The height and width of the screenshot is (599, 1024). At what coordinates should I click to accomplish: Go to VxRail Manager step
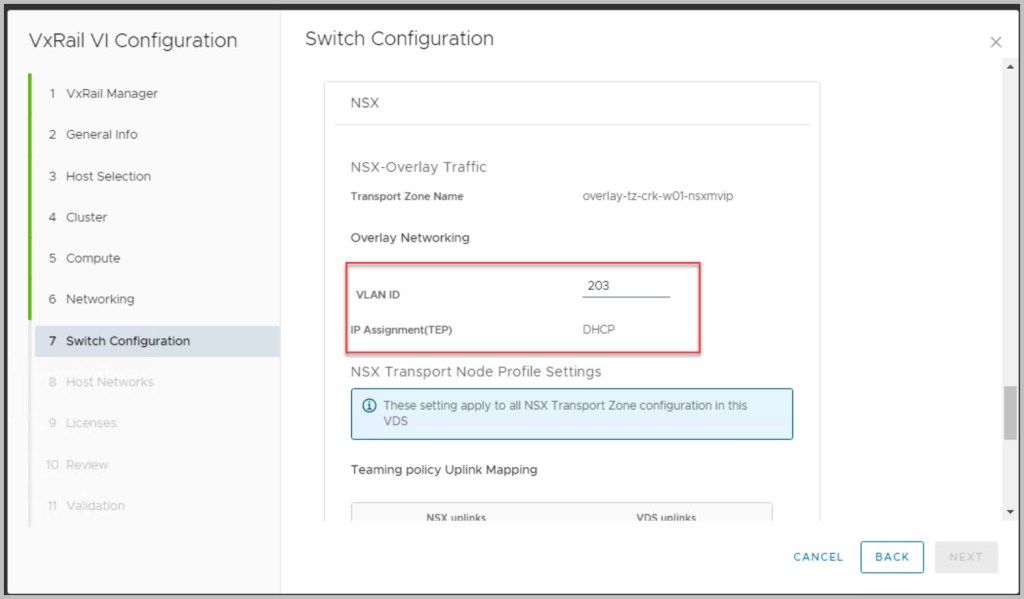point(111,93)
